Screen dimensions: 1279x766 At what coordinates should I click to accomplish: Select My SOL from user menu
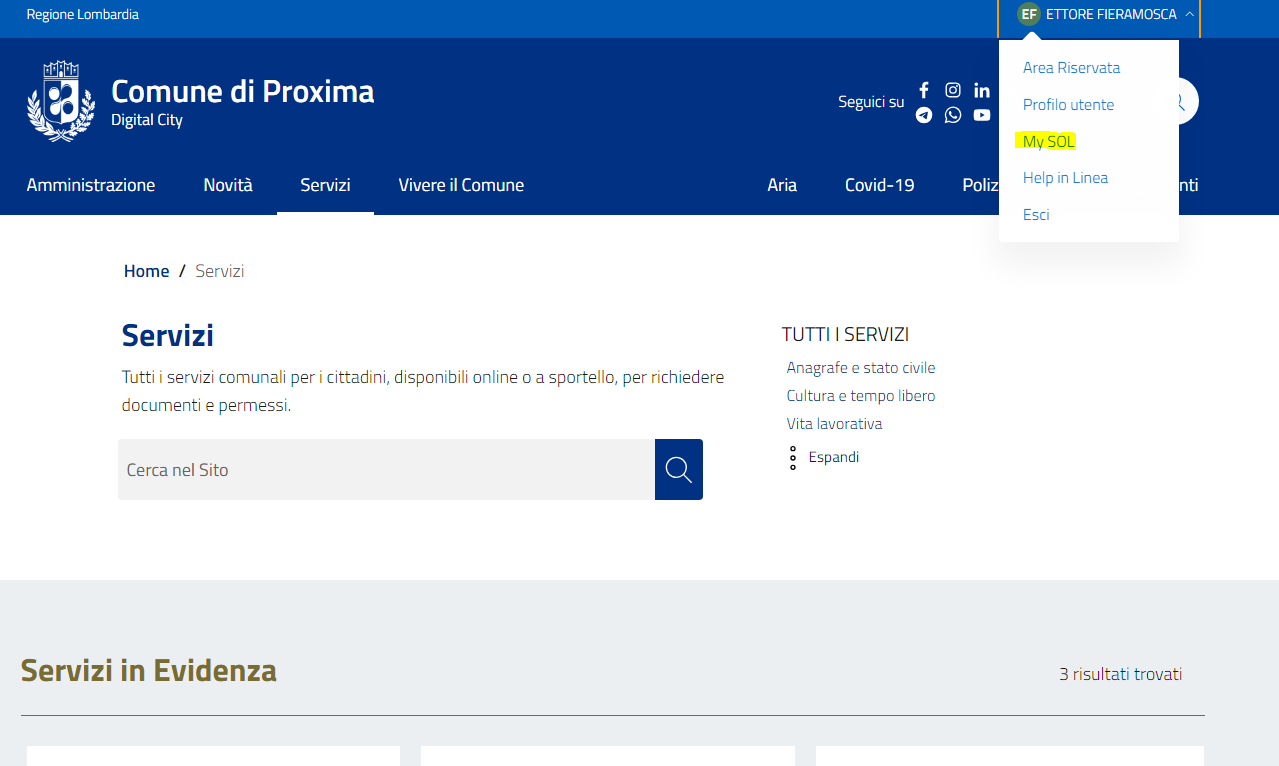point(1048,142)
